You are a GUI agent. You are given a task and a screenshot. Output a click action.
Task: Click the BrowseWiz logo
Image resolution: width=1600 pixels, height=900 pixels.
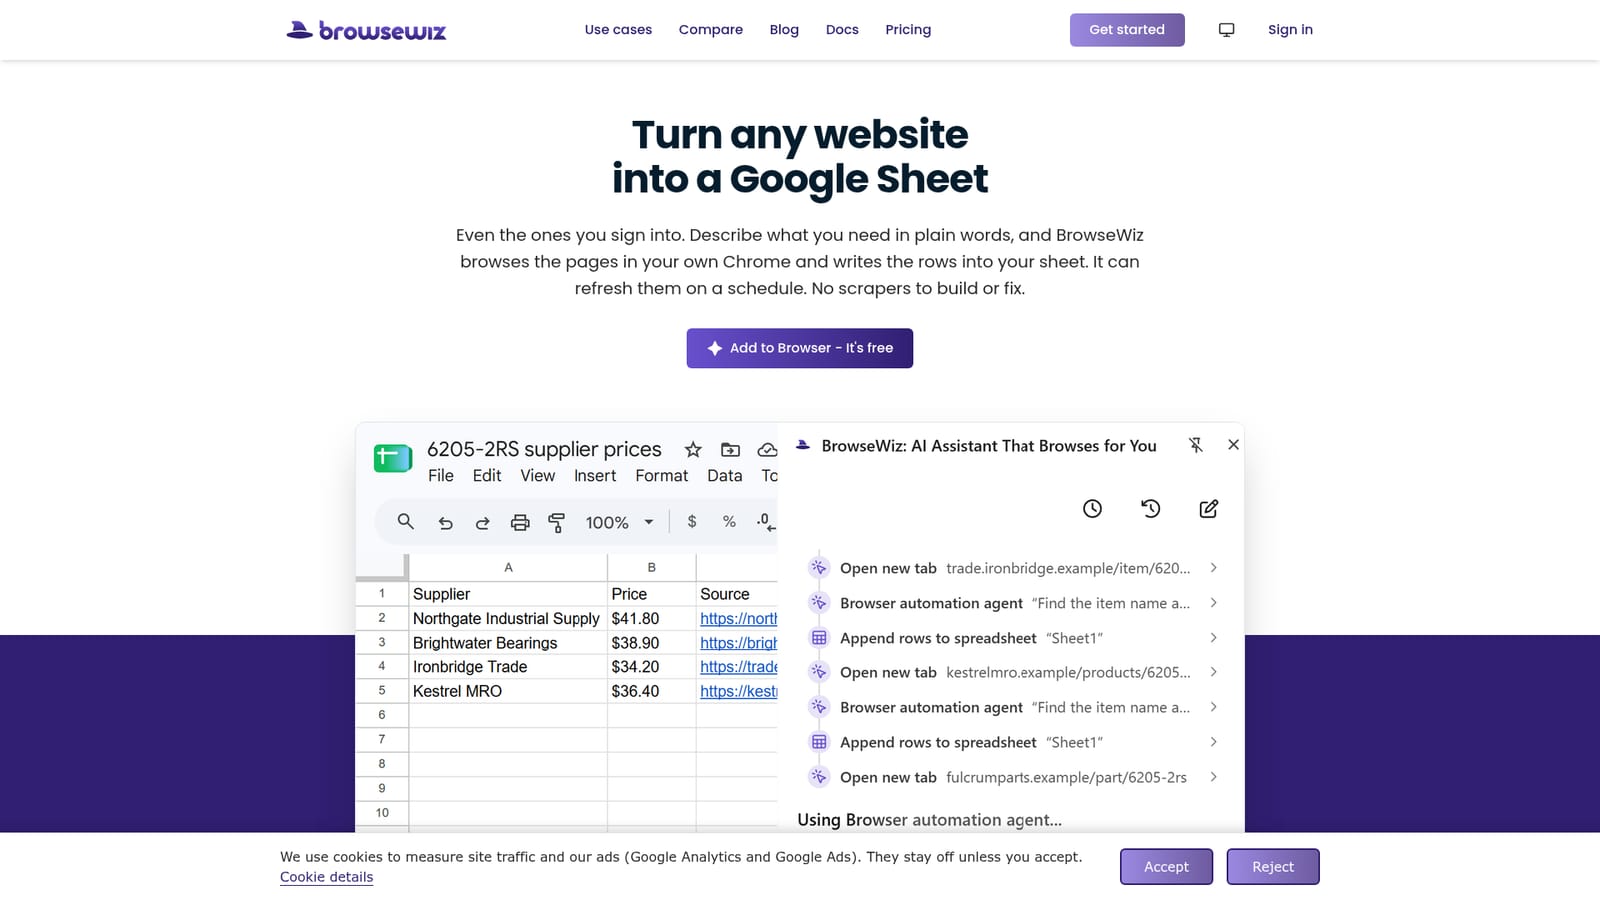pos(366,30)
